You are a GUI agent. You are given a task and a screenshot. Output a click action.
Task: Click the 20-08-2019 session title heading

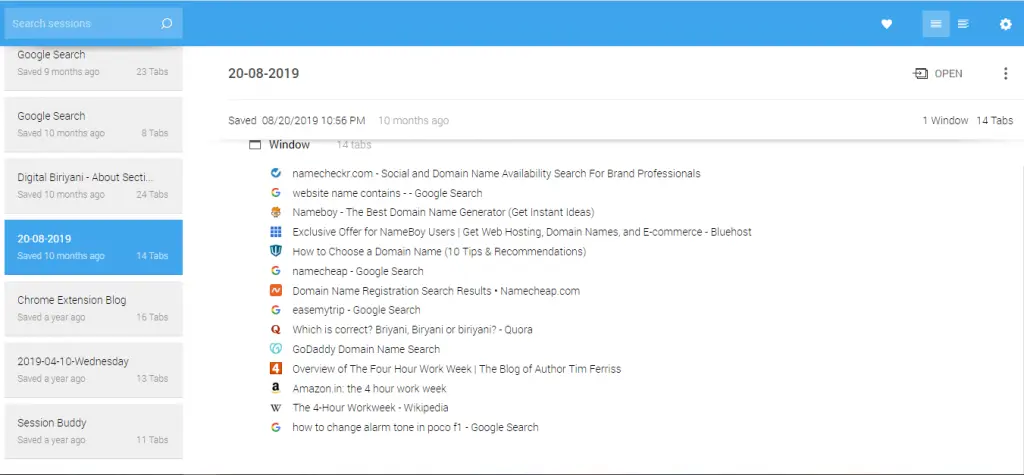pos(263,73)
